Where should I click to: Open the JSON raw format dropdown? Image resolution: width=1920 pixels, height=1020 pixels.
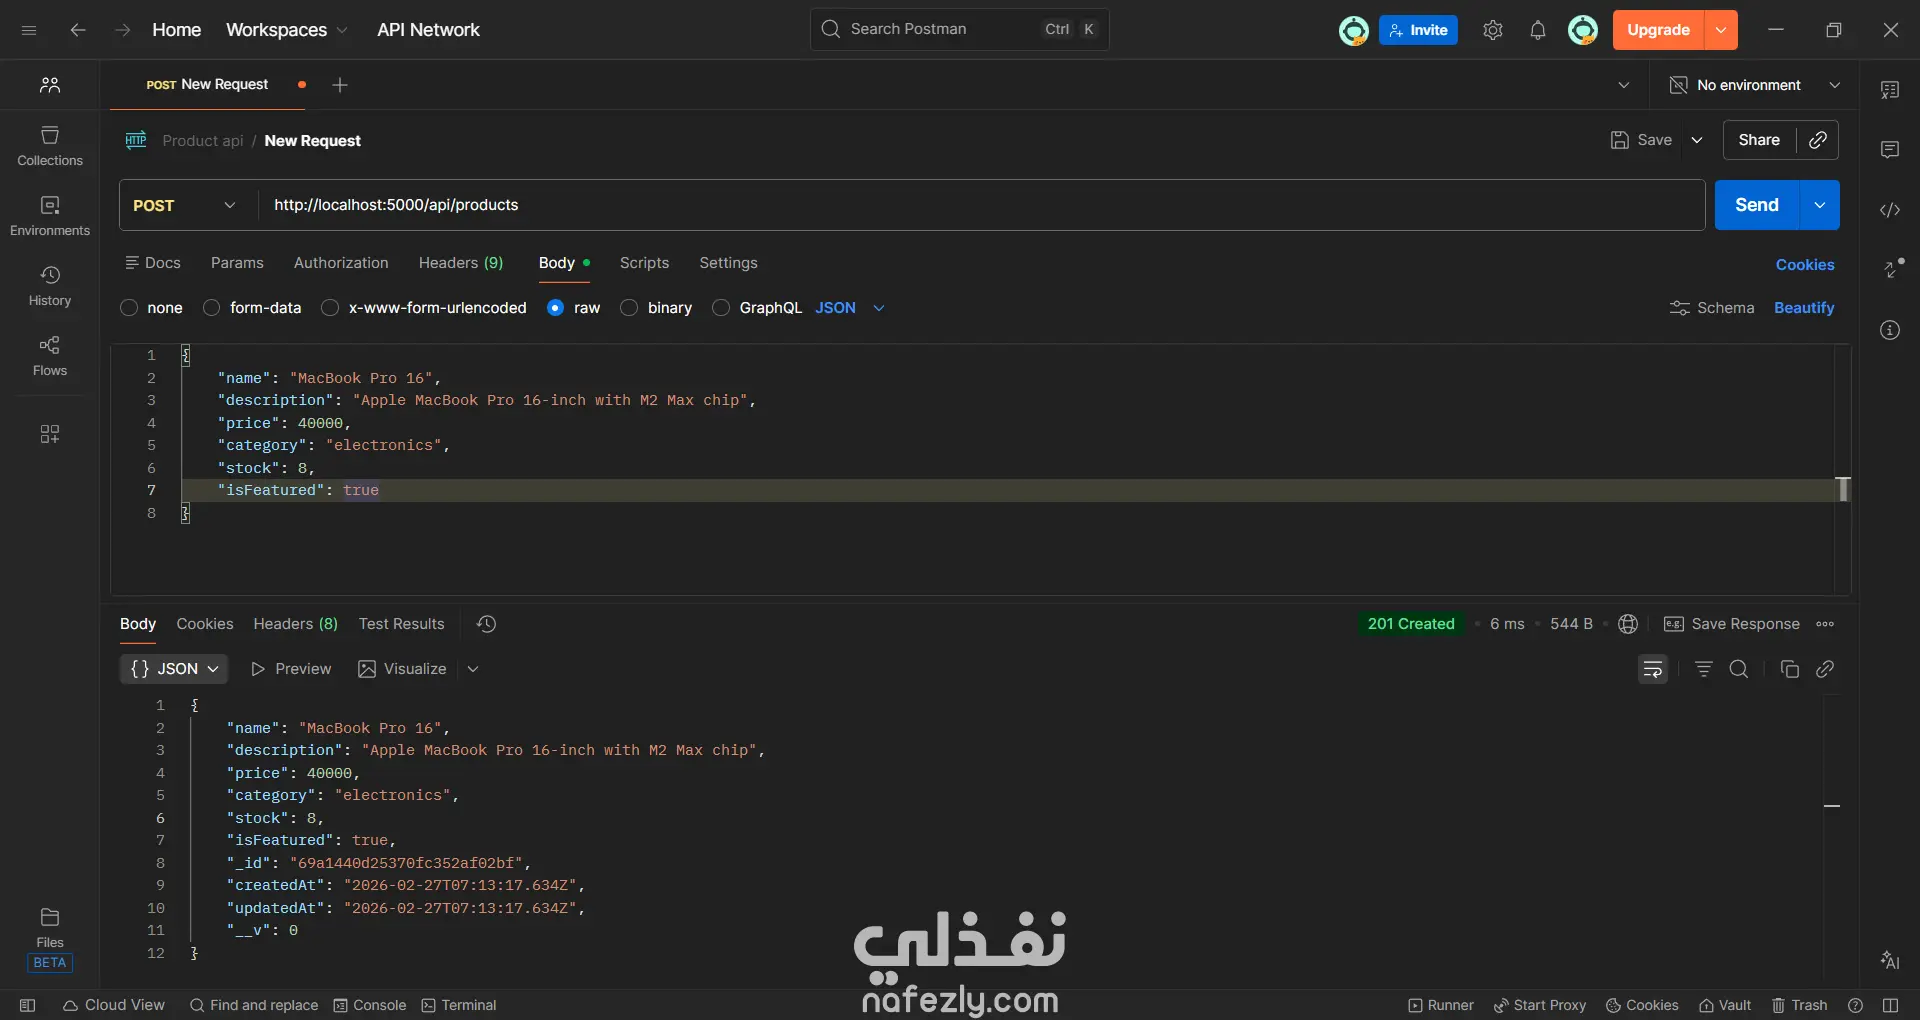pyautogui.click(x=850, y=308)
